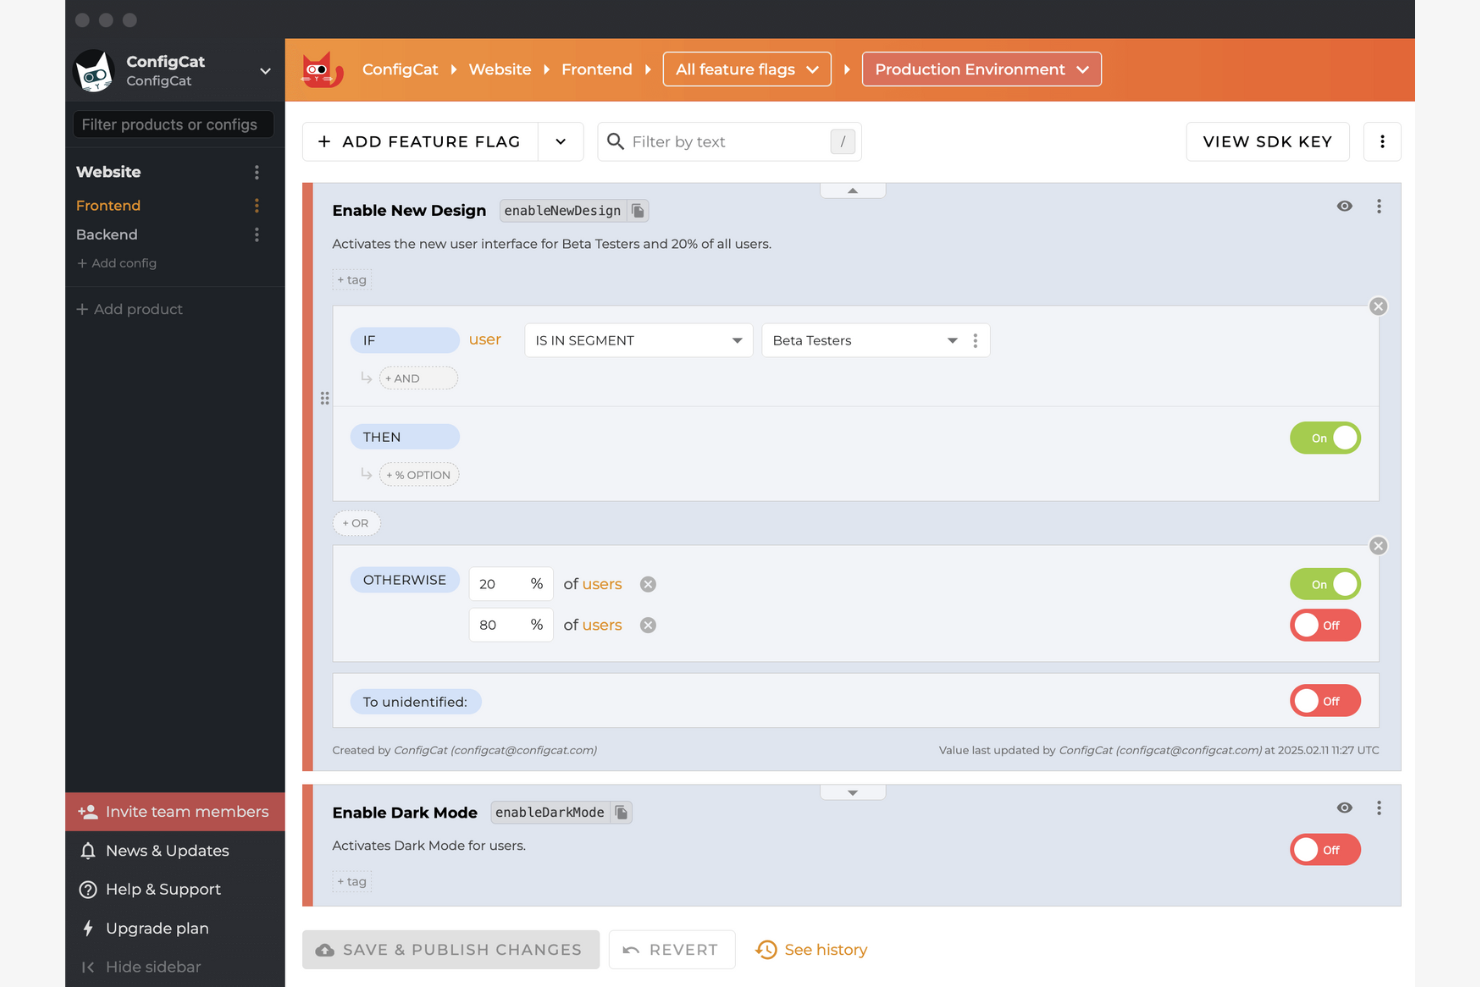Go to Frontend breadcrumb

coord(597,69)
